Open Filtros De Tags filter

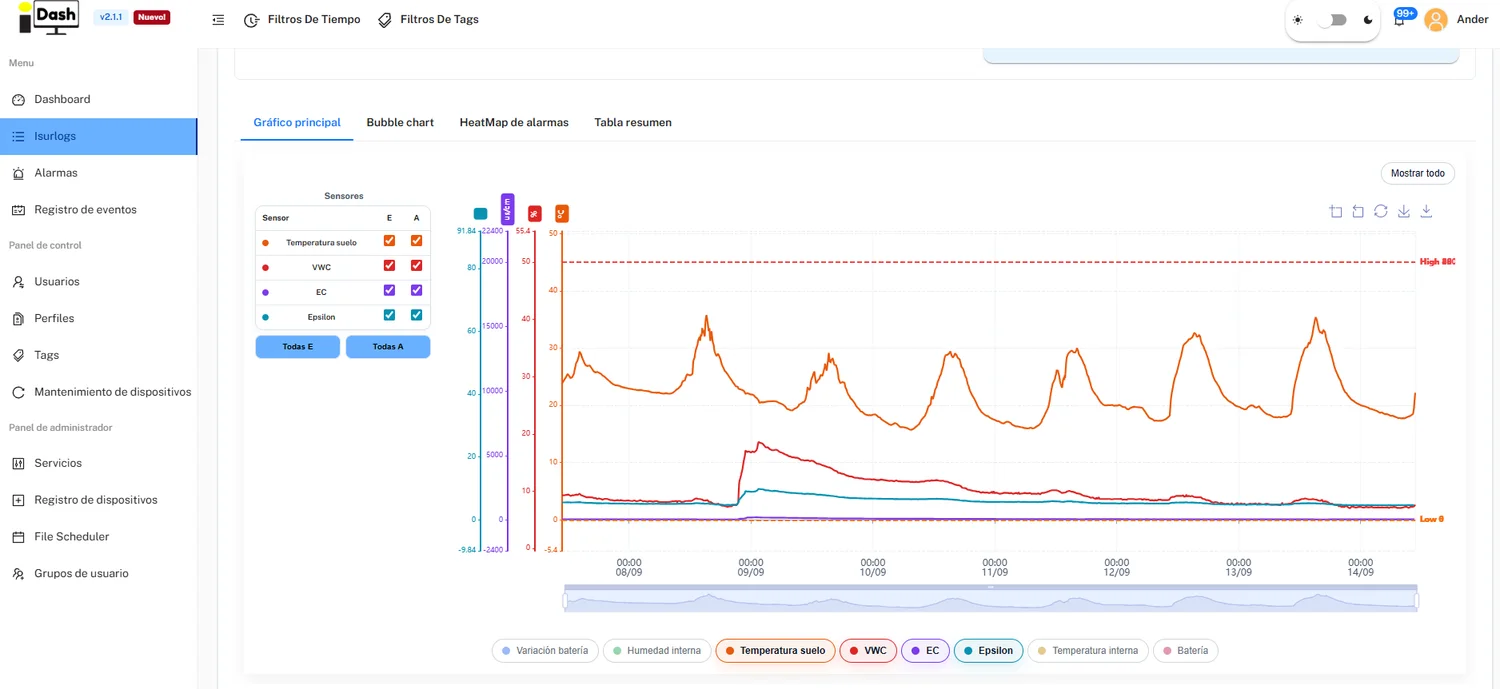tap(428, 20)
